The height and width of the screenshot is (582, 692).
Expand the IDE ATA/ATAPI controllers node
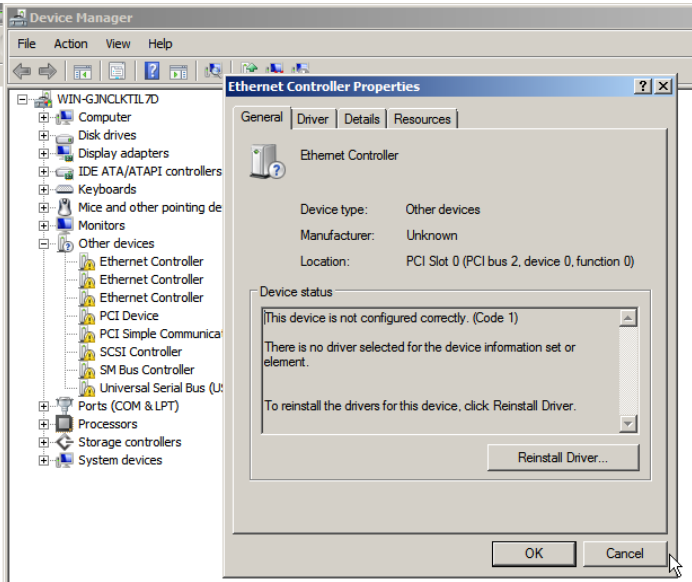coord(43,172)
